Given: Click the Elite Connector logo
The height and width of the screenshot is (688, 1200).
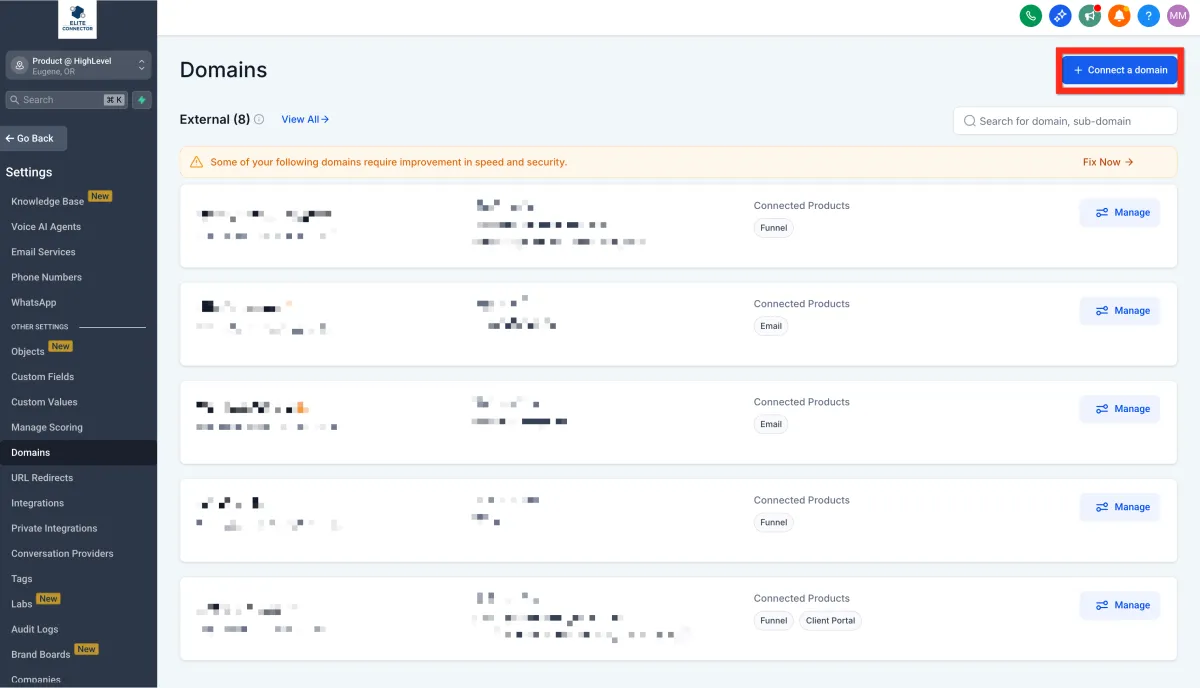Looking at the screenshot, I should (x=78, y=20).
